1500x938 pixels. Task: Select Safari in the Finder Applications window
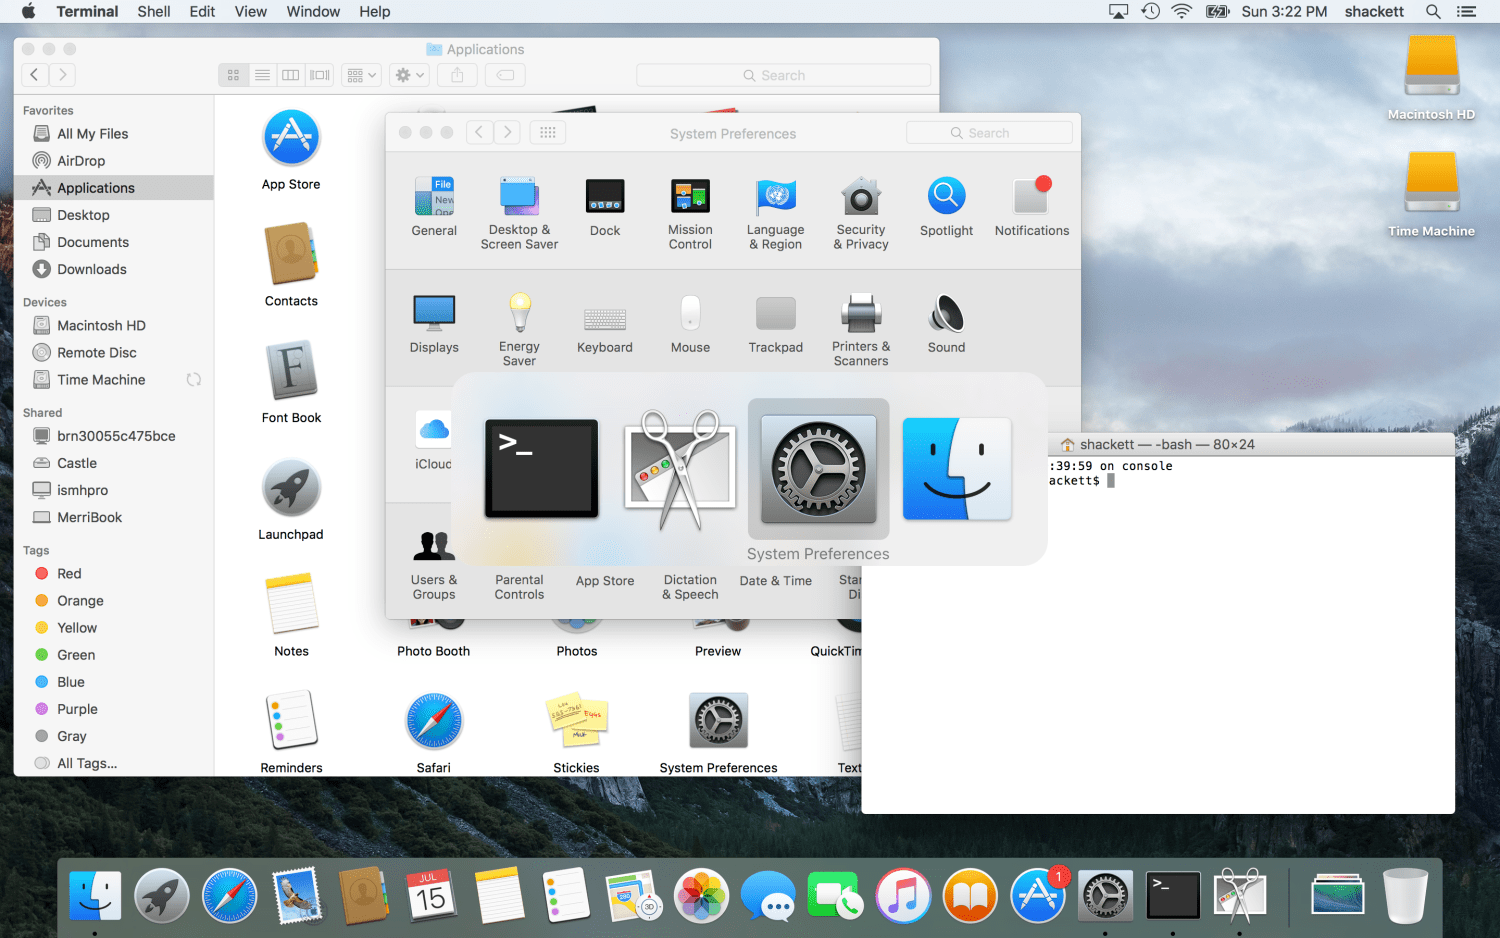pyautogui.click(x=434, y=733)
